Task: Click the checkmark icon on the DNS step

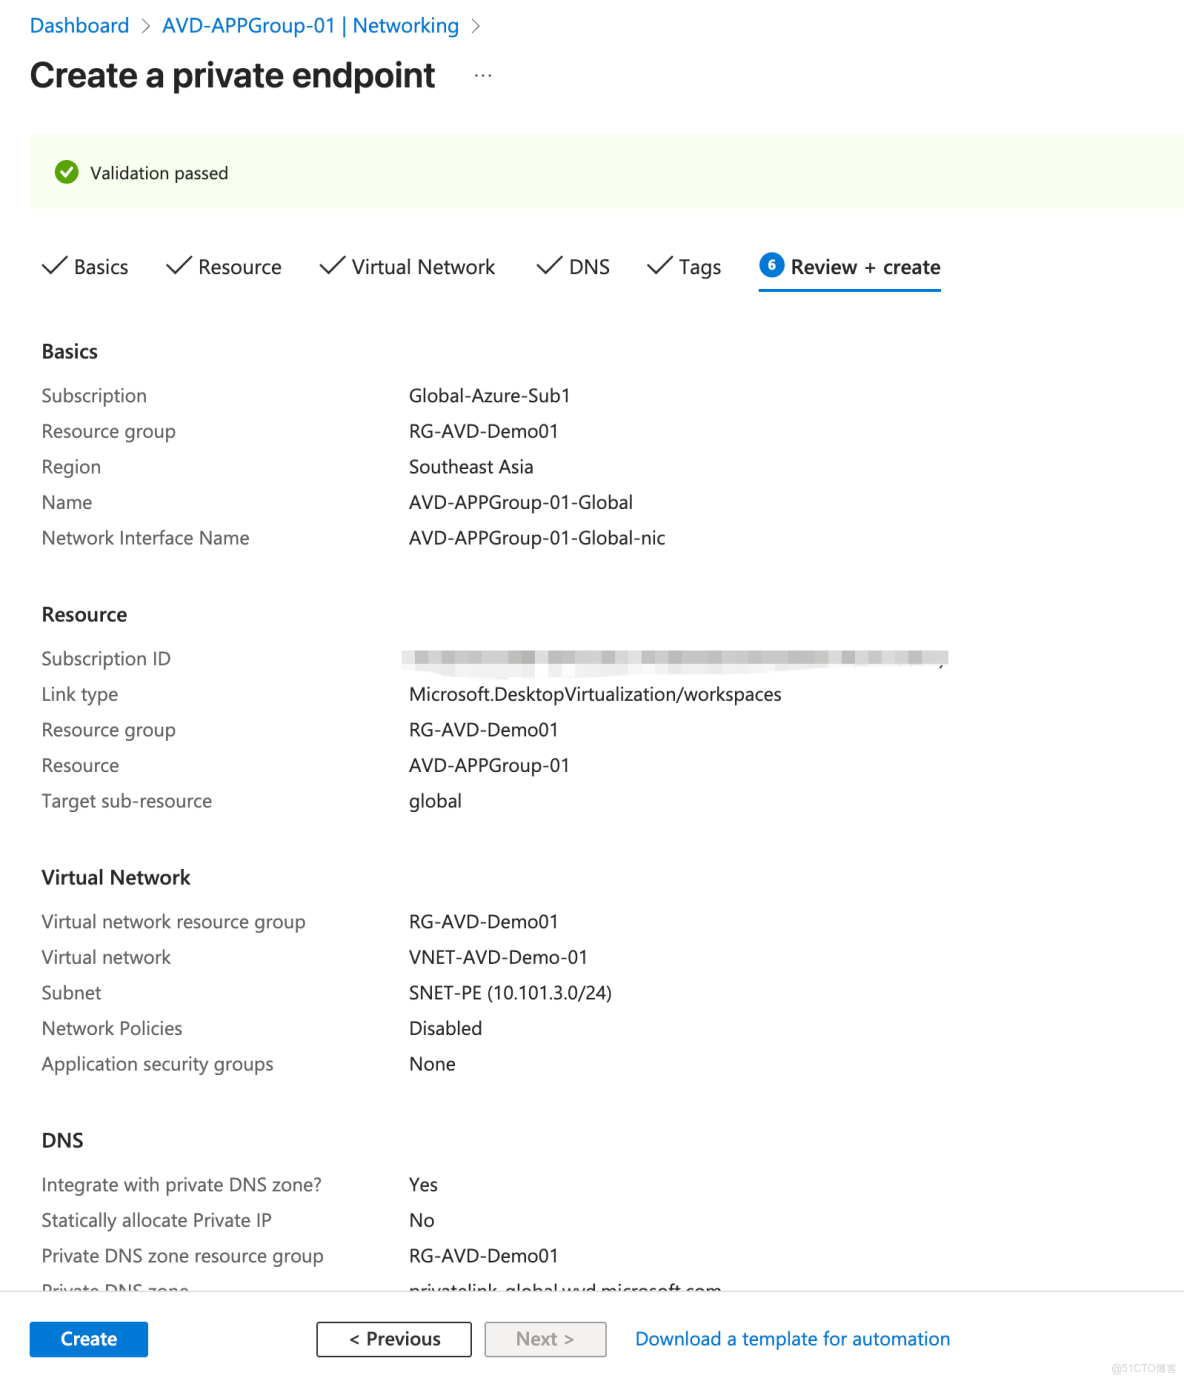Action: [548, 266]
